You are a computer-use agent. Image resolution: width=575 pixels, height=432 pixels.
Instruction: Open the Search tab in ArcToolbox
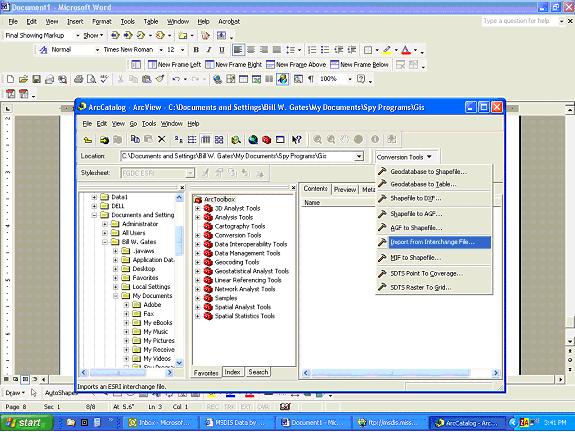click(258, 372)
